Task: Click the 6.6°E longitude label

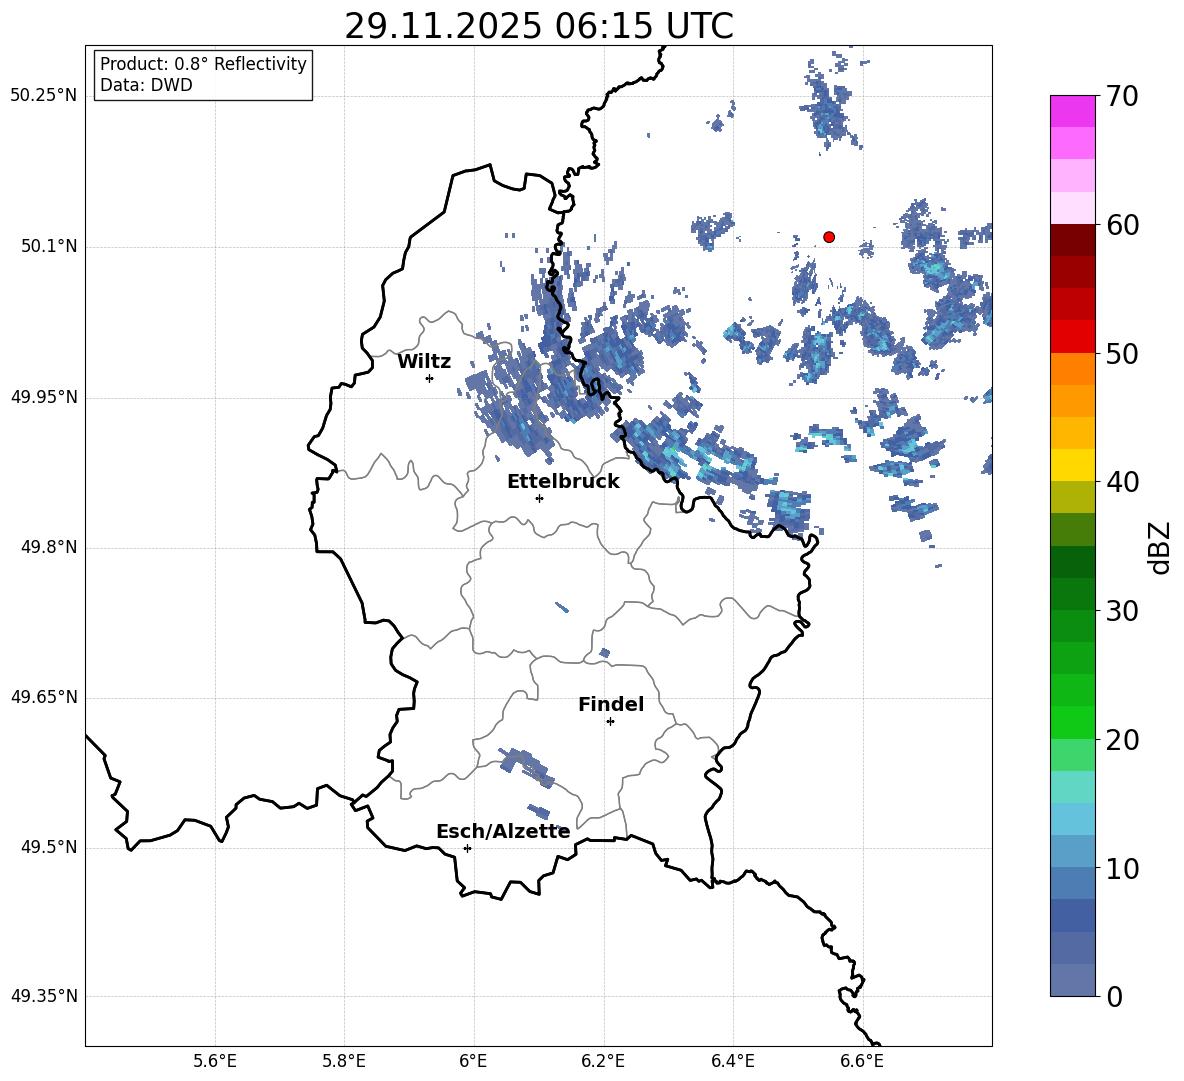Action: (x=862, y=1061)
